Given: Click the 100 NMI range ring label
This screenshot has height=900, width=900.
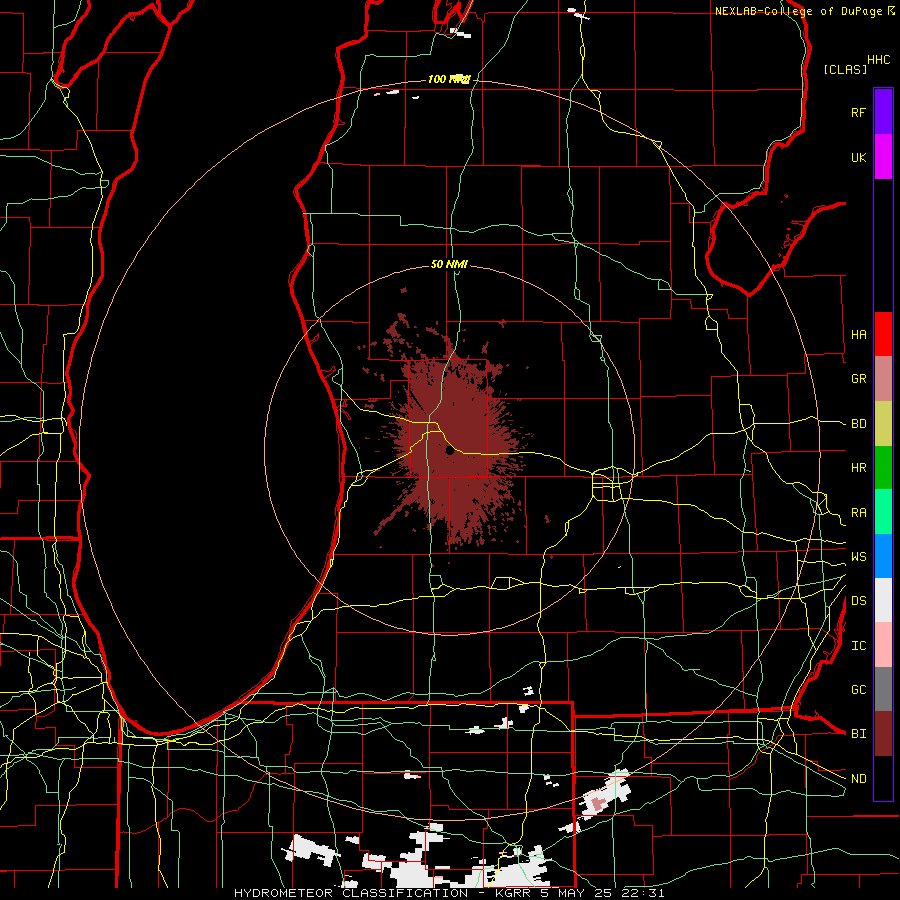Looking at the screenshot, I should pos(449,79).
